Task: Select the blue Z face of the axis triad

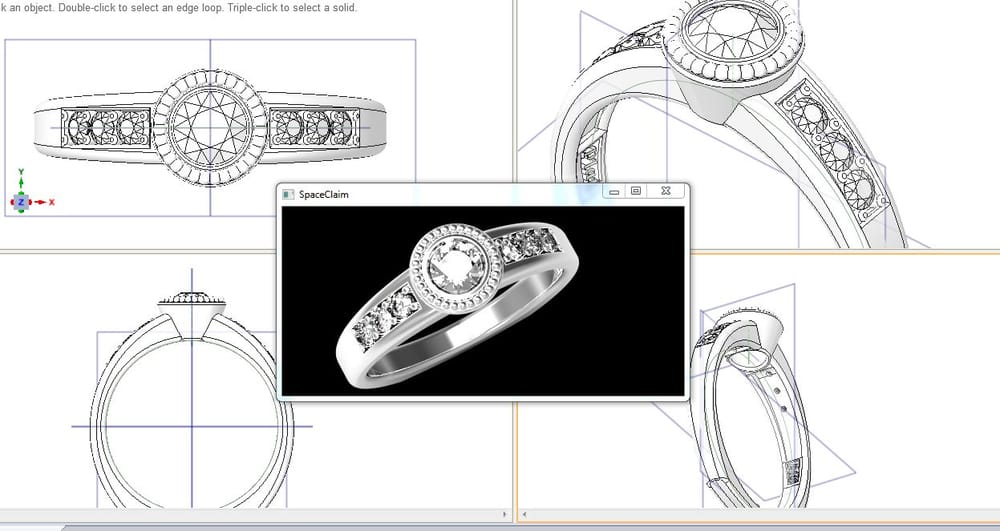Action: coord(22,202)
